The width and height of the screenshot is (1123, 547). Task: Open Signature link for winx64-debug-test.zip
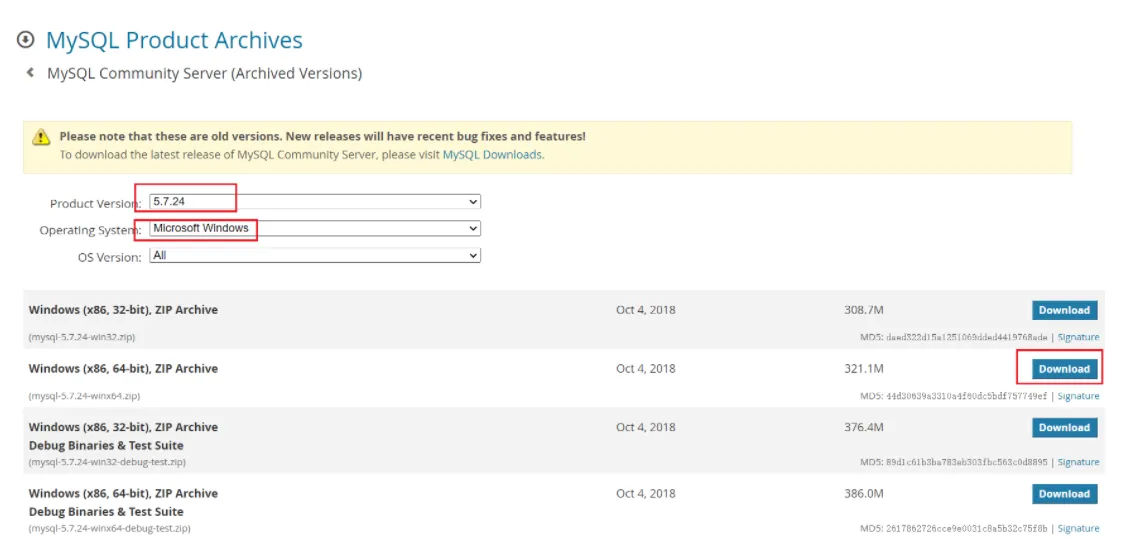[1078, 528]
